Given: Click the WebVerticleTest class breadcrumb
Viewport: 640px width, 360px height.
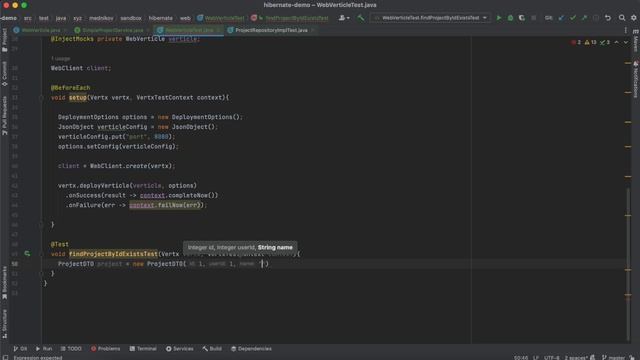Looking at the screenshot, I should (221, 18).
